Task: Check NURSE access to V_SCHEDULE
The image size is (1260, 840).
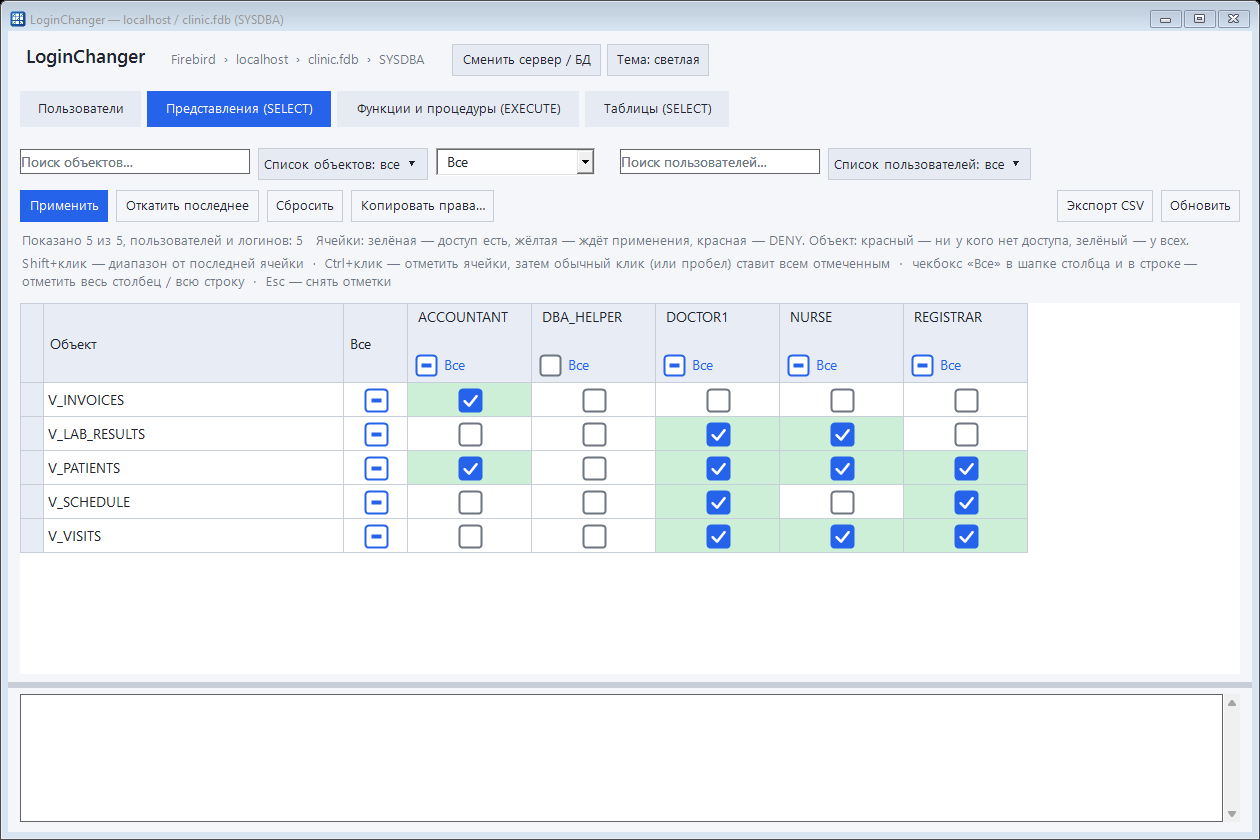Action: pyautogui.click(x=842, y=502)
